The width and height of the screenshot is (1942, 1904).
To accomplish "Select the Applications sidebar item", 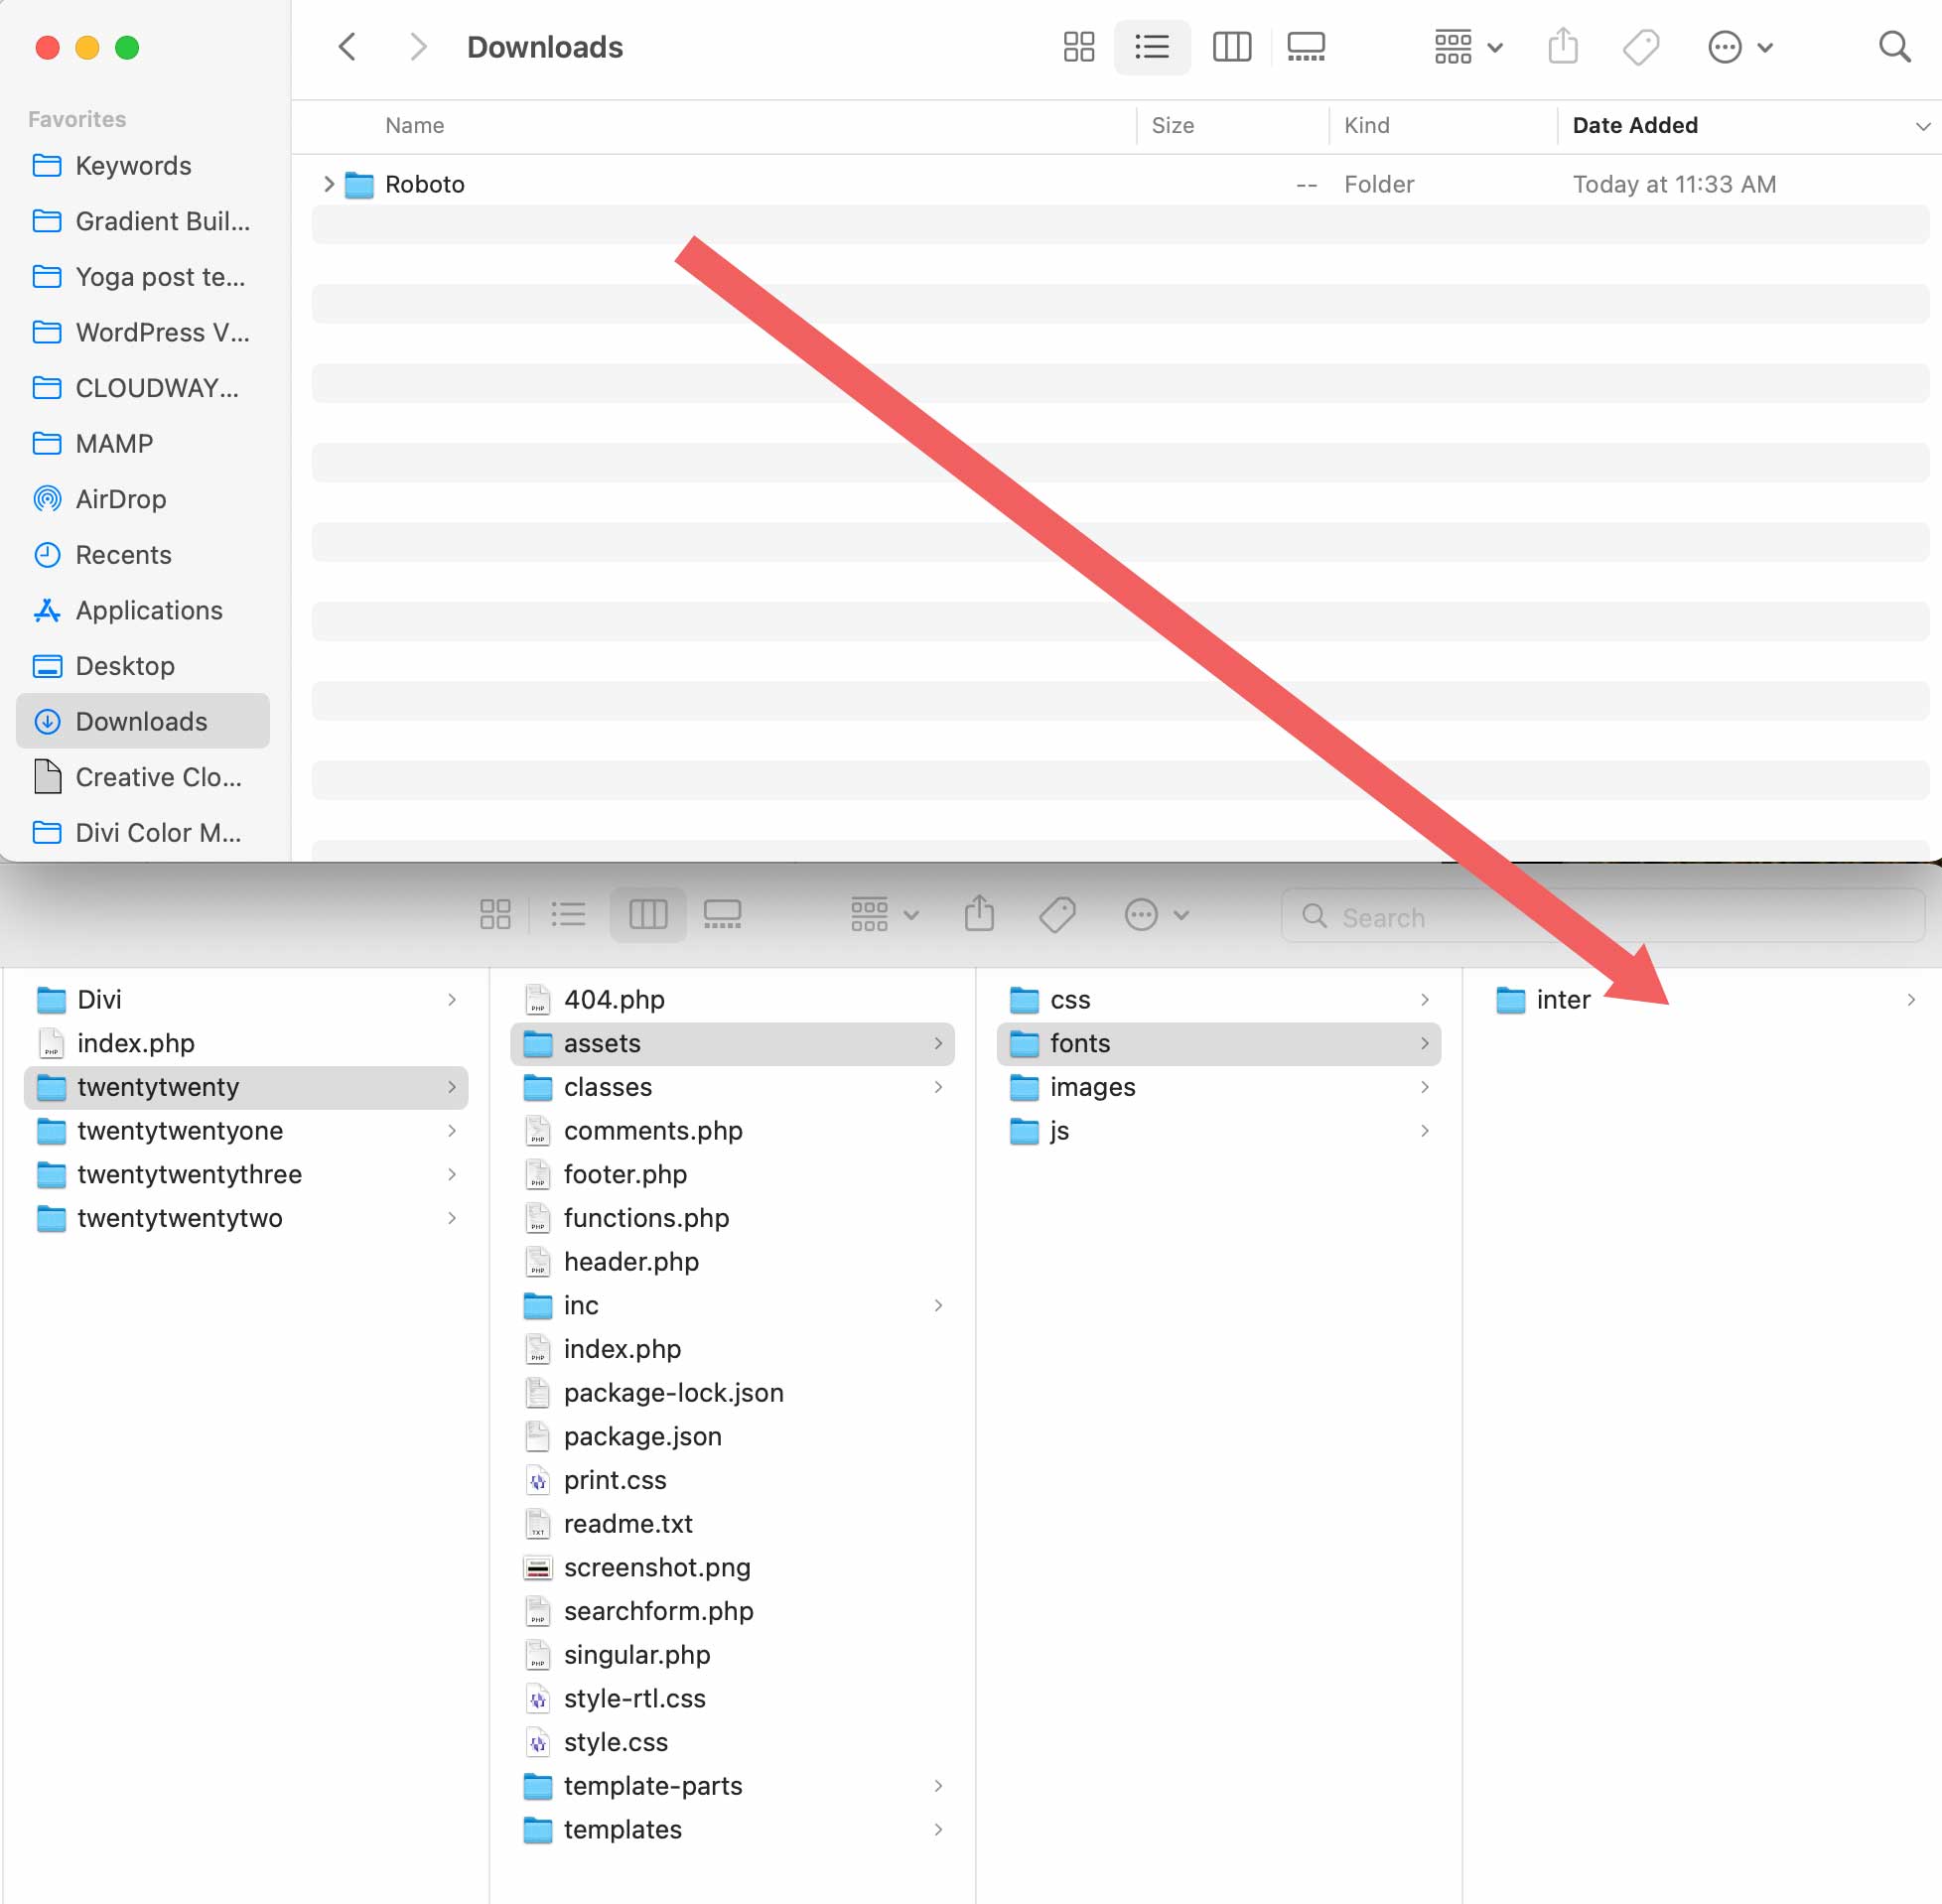I will pos(148,609).
